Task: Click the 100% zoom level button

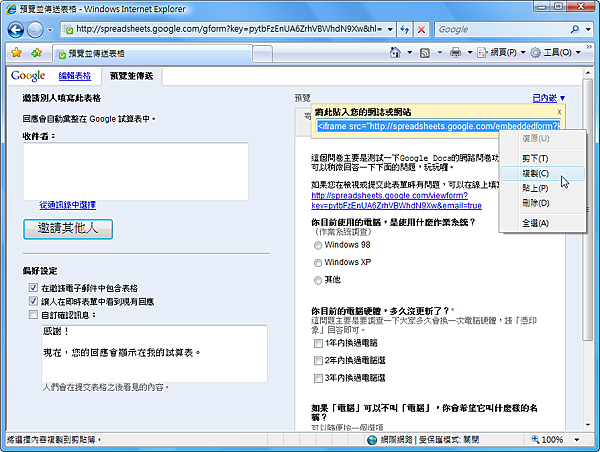Action: (x=548, y=440)
